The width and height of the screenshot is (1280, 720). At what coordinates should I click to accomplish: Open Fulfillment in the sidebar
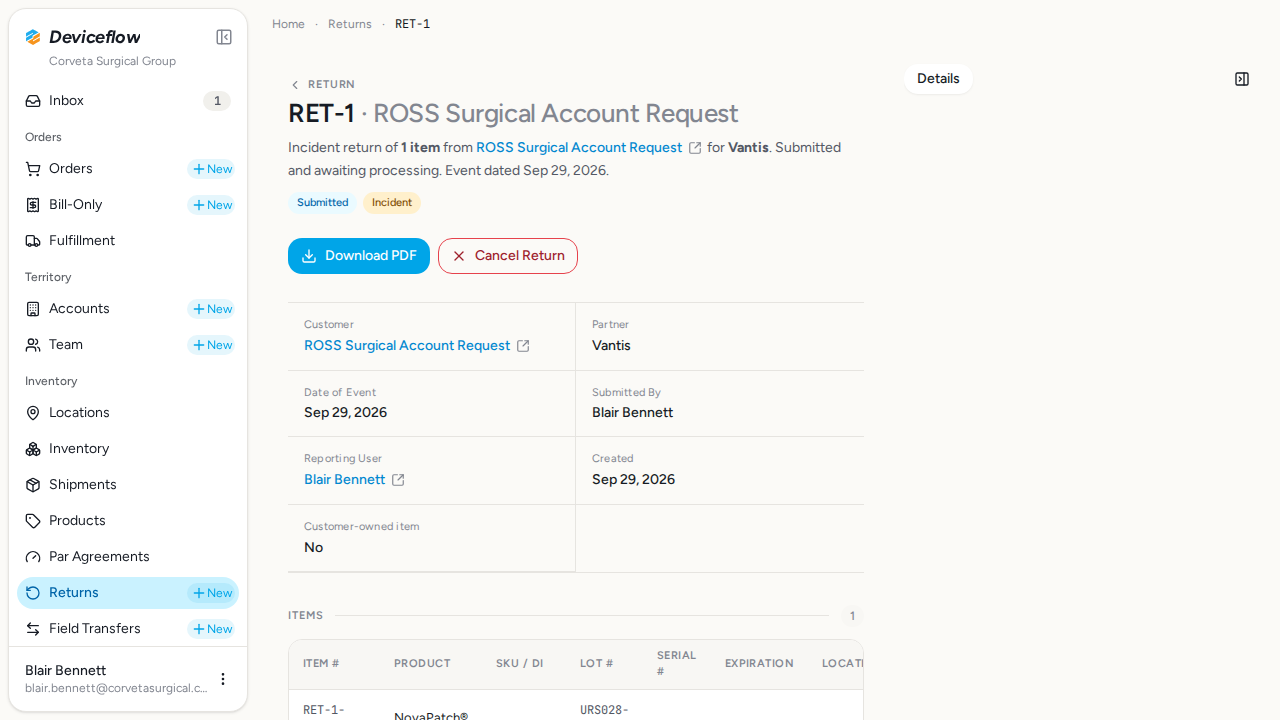tap(128, 241)
